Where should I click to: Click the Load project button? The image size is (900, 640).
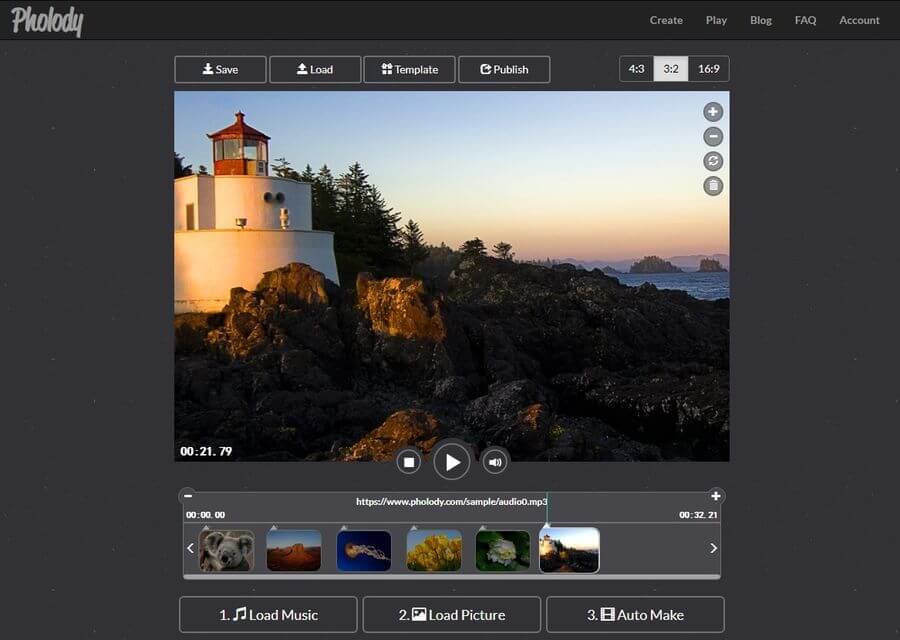(x=315, y=69)
